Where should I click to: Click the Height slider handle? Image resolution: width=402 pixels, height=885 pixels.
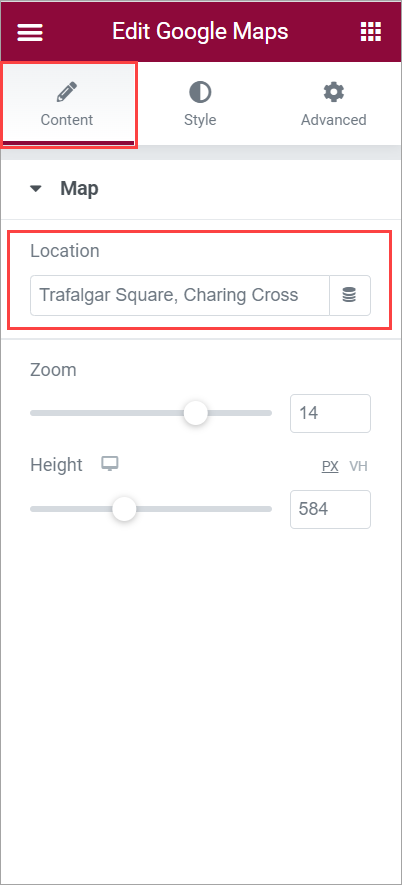pos(124,509)
